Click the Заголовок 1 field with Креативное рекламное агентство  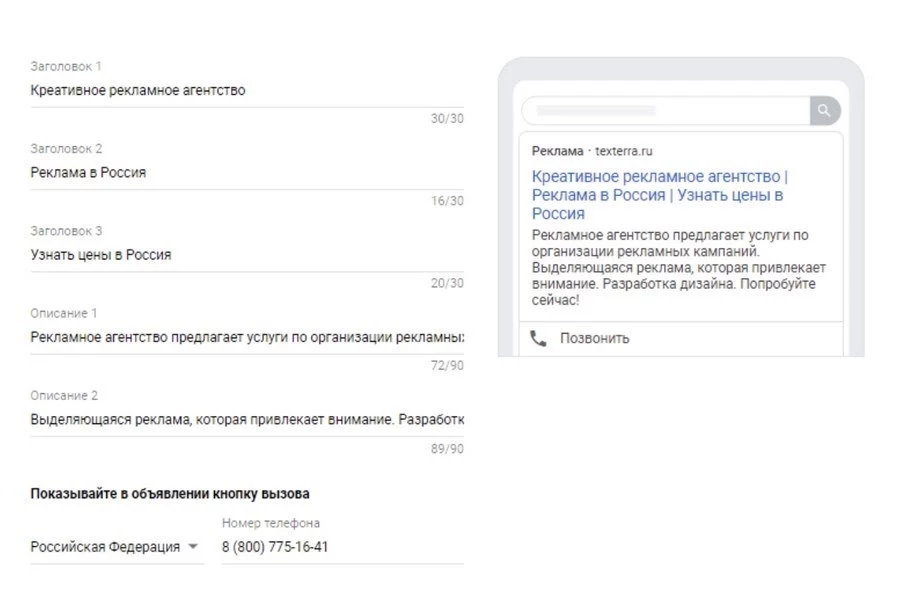(x=245, y=91)
